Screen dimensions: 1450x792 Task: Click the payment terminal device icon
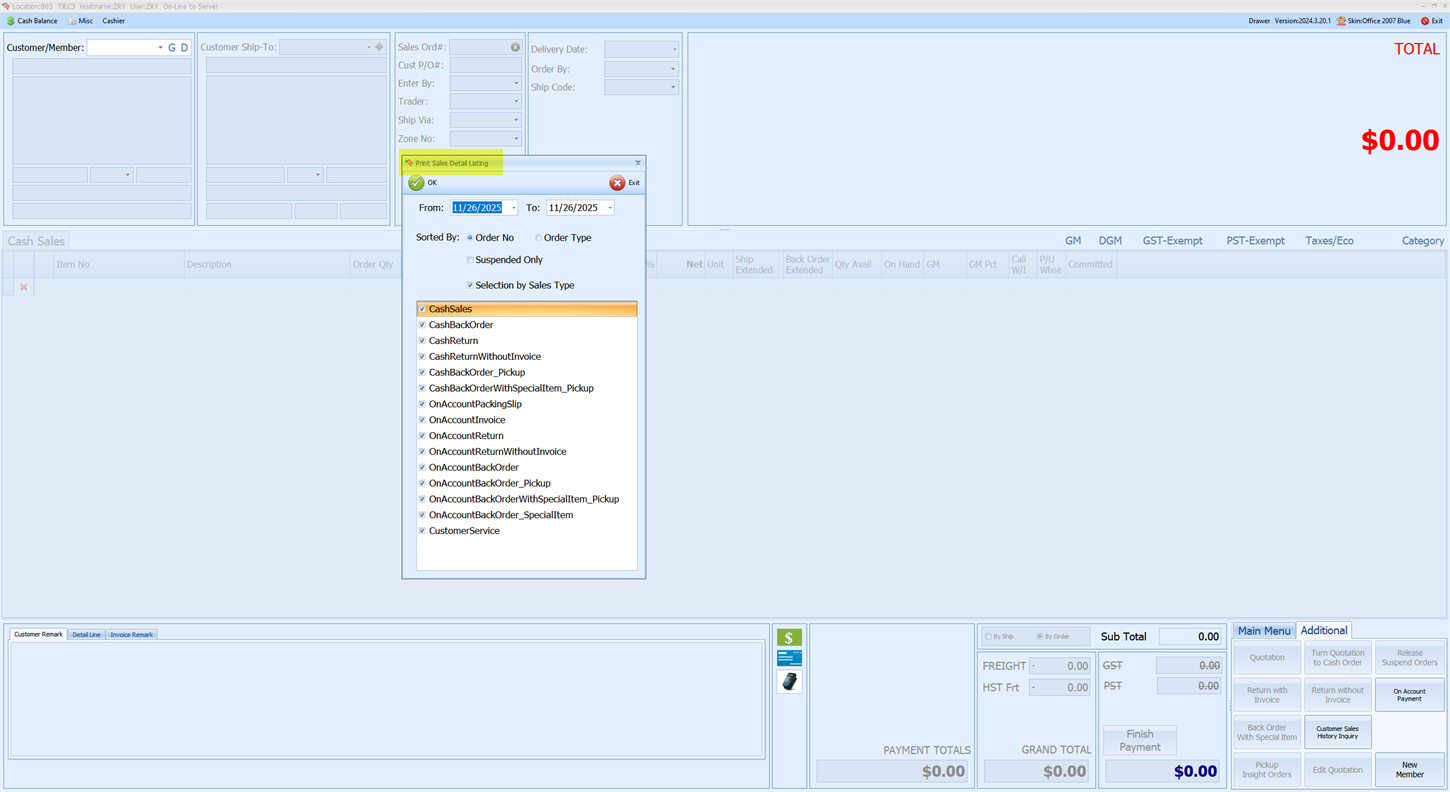tap(789, 682)
